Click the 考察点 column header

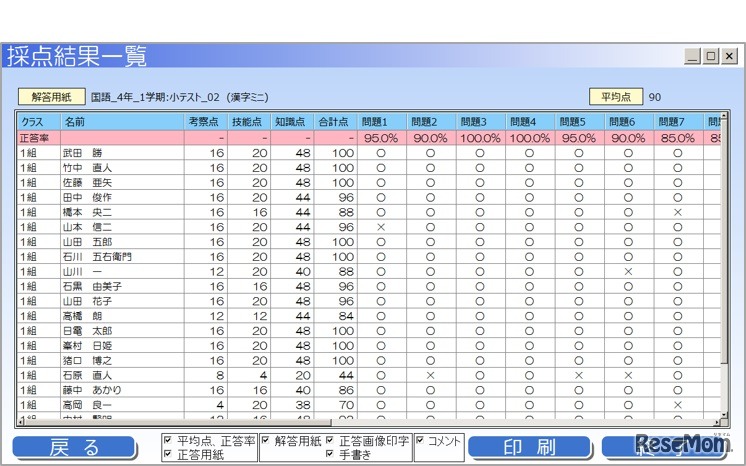pos(206,122)
